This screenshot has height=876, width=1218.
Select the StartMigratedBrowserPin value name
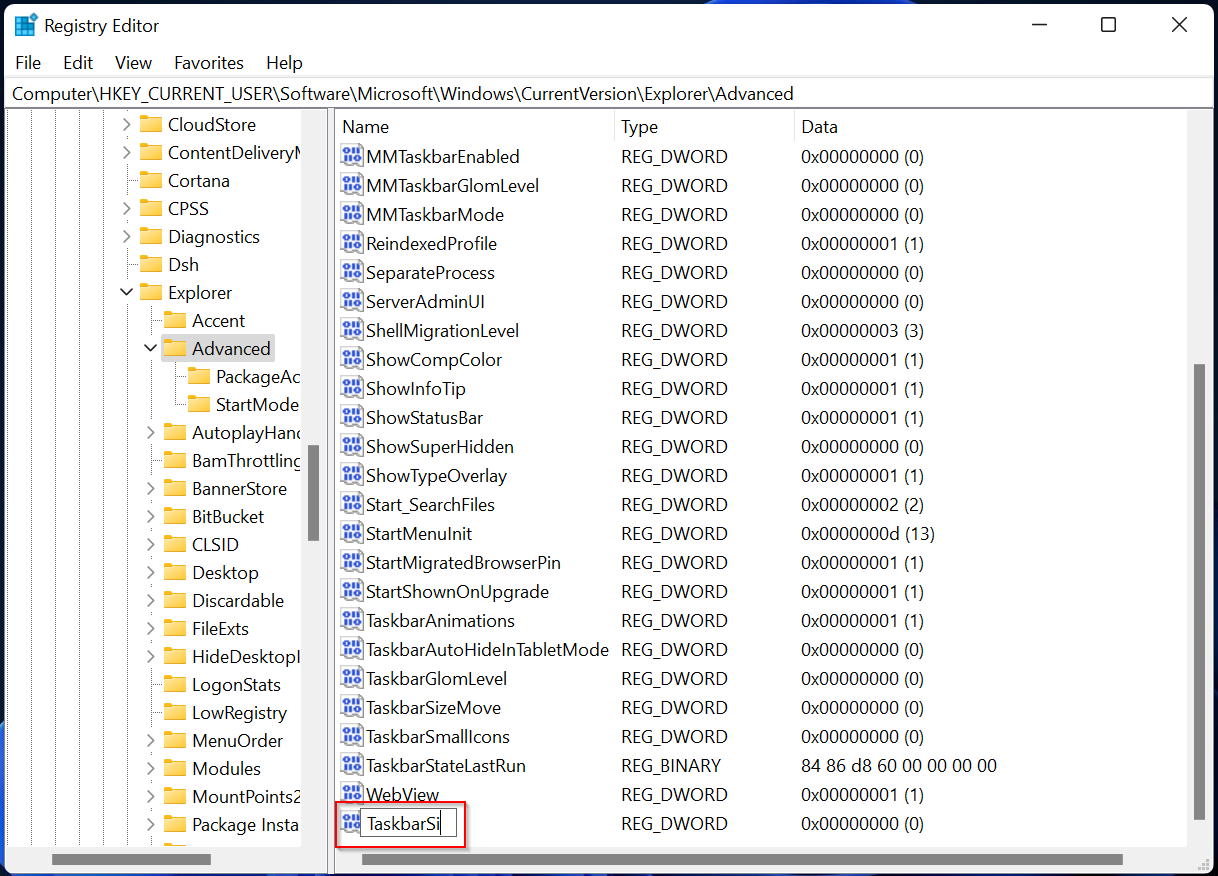[463, 562]
